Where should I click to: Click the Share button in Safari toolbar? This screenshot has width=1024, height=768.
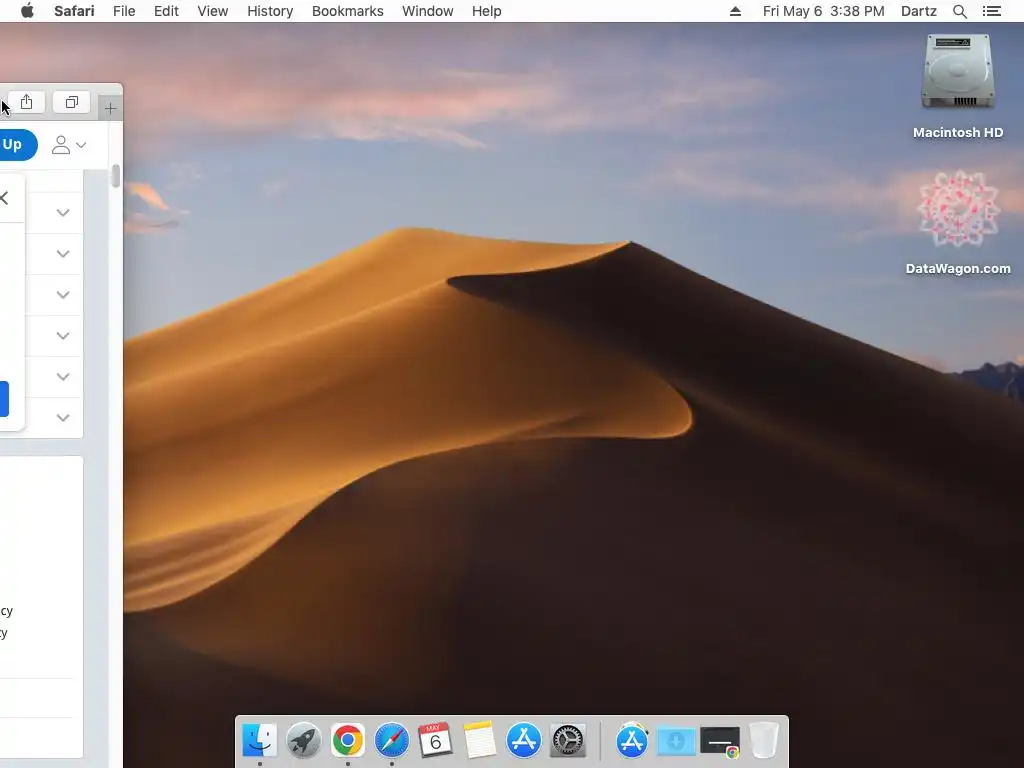pyautogui.click(x=26, y=102)
